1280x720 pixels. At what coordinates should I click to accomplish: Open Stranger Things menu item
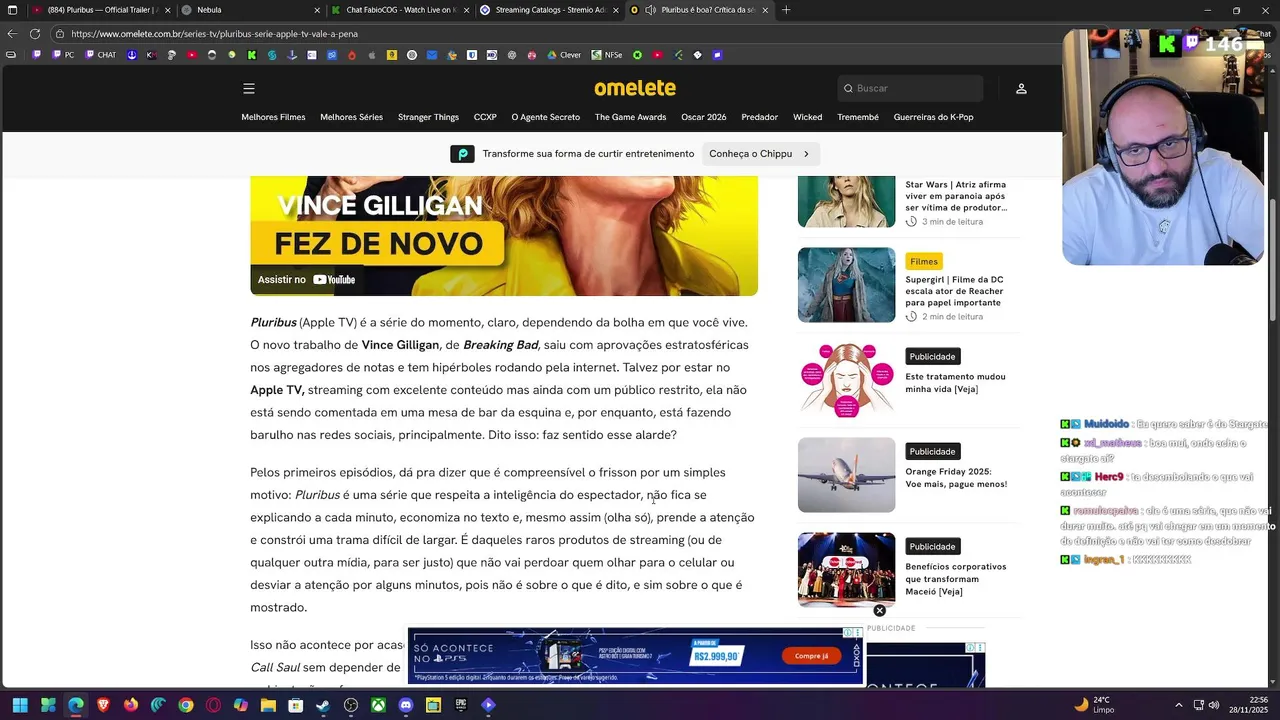click(428, 117)
